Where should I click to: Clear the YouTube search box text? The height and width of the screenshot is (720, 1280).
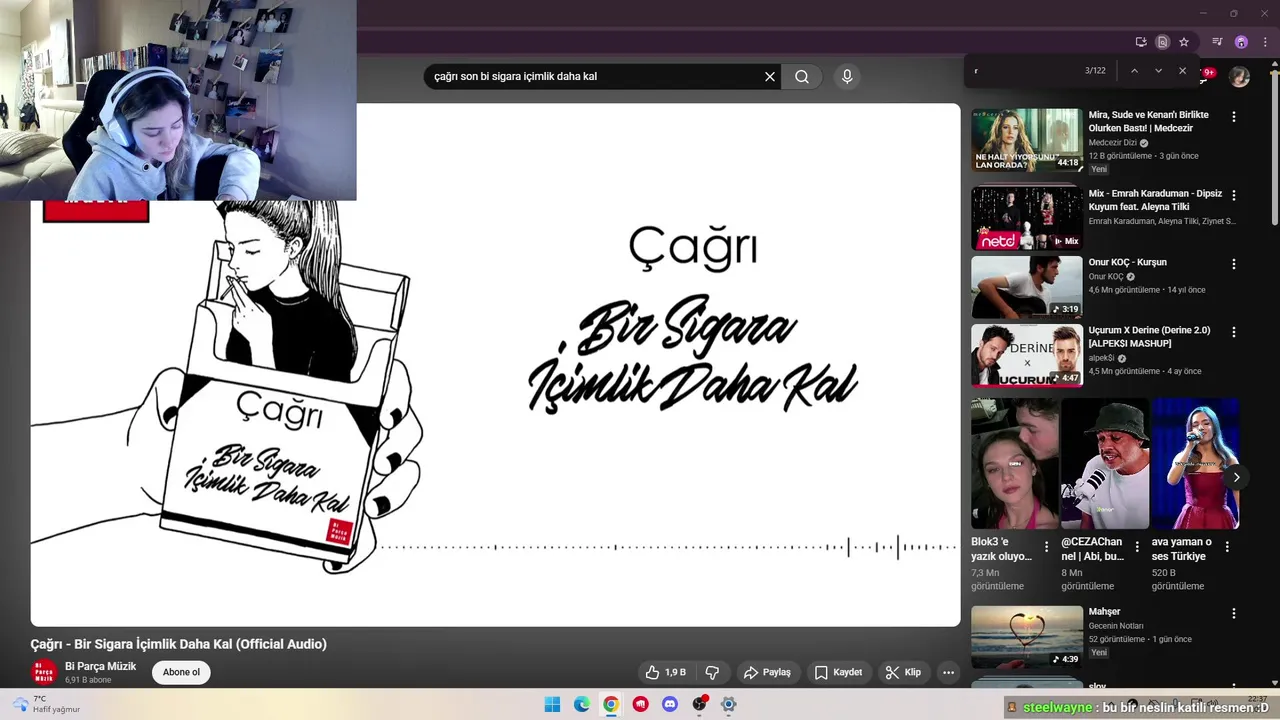(770, 76)
